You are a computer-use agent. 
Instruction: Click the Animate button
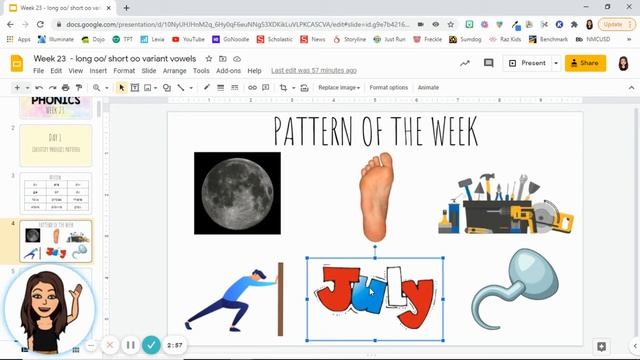(428, 88)
